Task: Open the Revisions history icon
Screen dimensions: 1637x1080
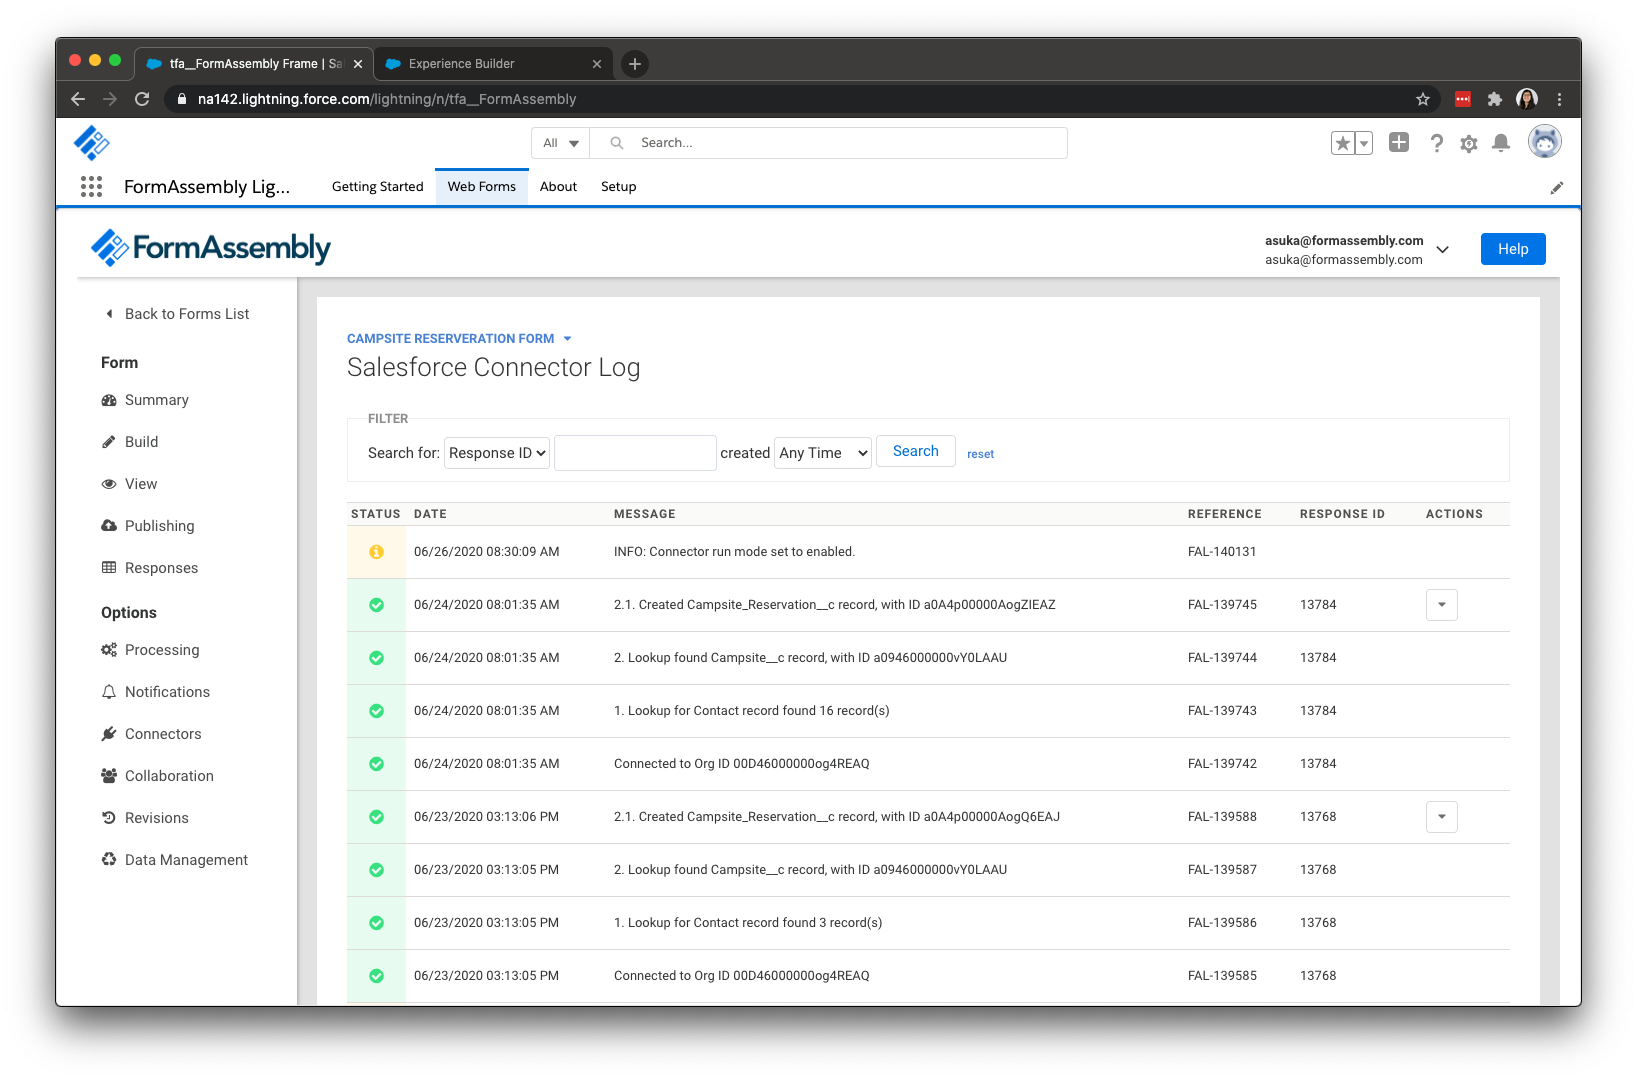Action: click(x=110, y=817)
